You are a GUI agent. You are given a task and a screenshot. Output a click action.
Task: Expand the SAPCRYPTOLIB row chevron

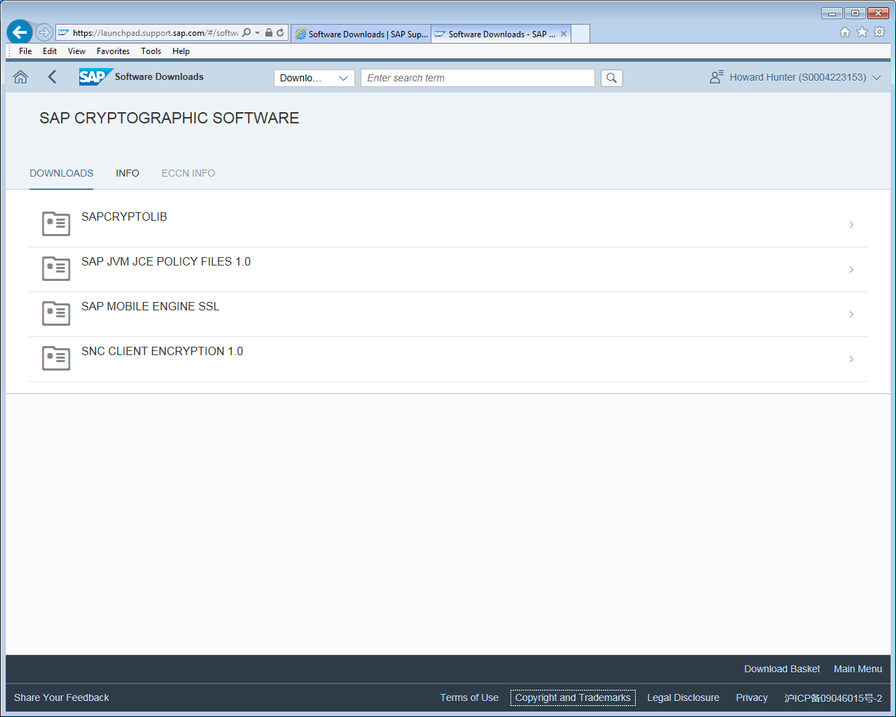851,225
